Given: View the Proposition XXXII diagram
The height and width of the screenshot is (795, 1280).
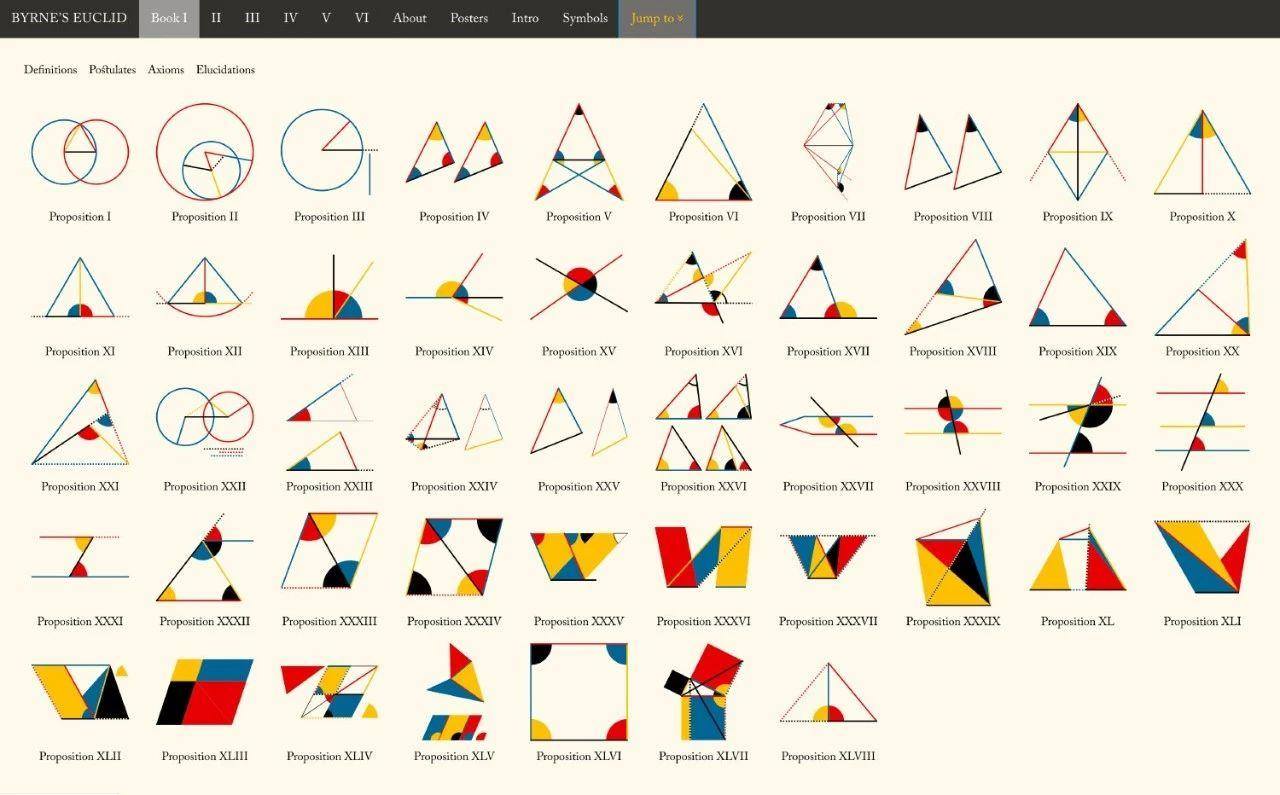Looking at the screenshot, I should point(205,557).
